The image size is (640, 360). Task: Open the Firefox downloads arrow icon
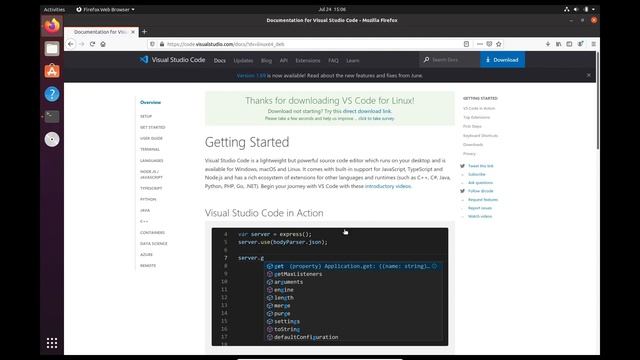coord(548,44)
